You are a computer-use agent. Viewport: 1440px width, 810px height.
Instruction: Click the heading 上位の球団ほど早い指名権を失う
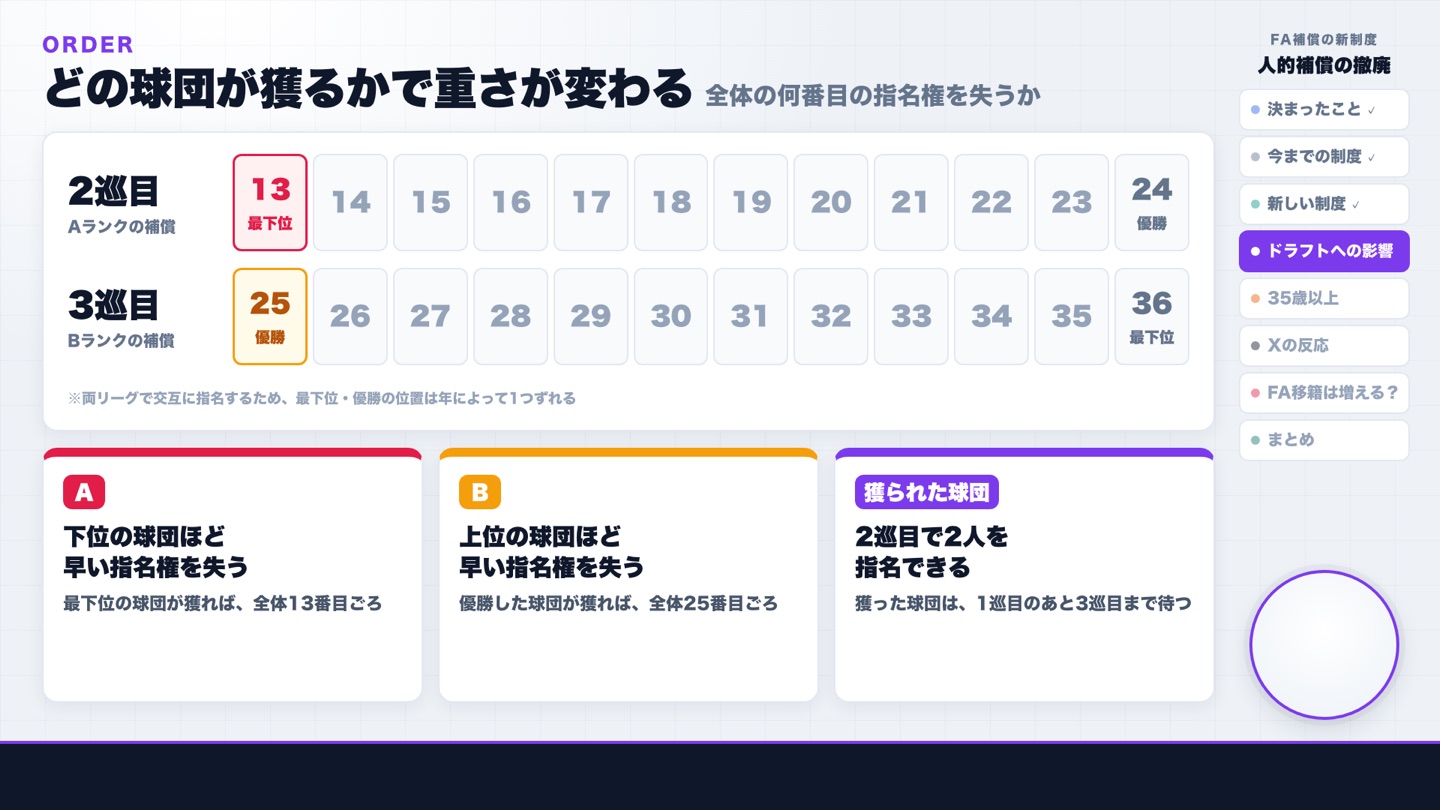coord(552,552)
